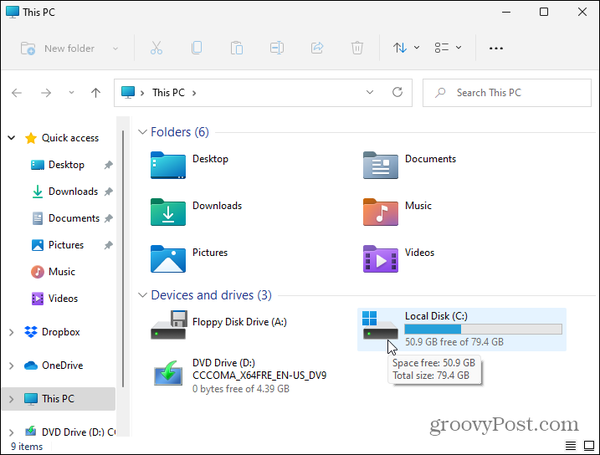Open the Sort options button
The height and width of the screenshot is (455, 600).
[406, 48]
